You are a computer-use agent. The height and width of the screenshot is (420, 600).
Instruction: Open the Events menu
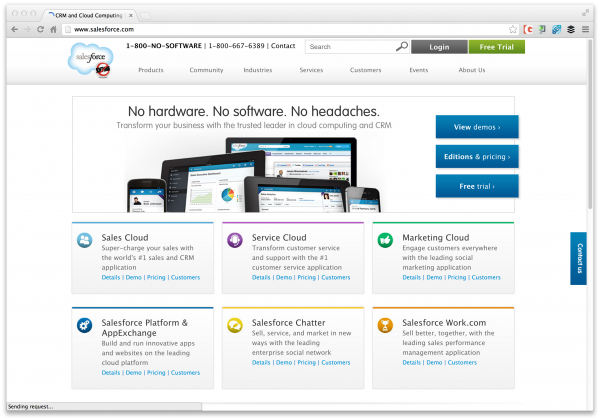click(419, 70)
